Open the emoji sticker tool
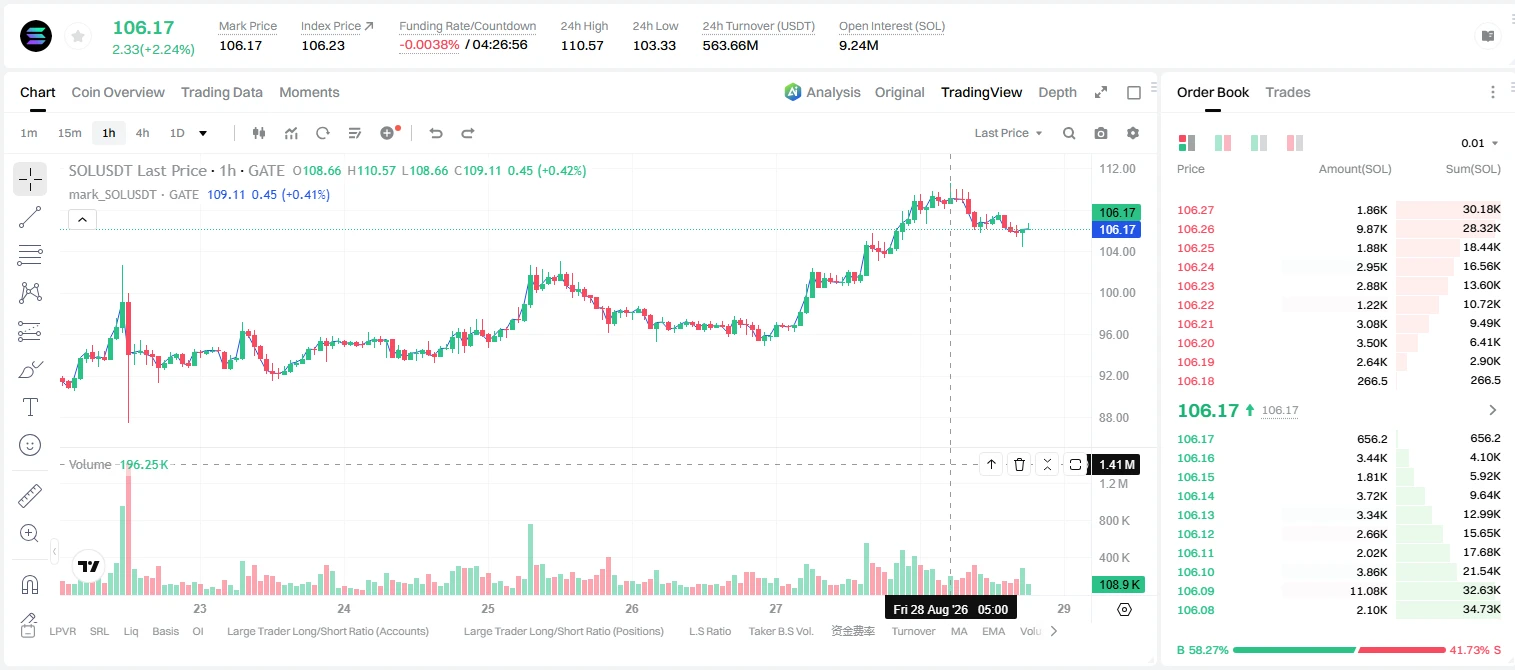The image size is (1515, 670). 30,445
